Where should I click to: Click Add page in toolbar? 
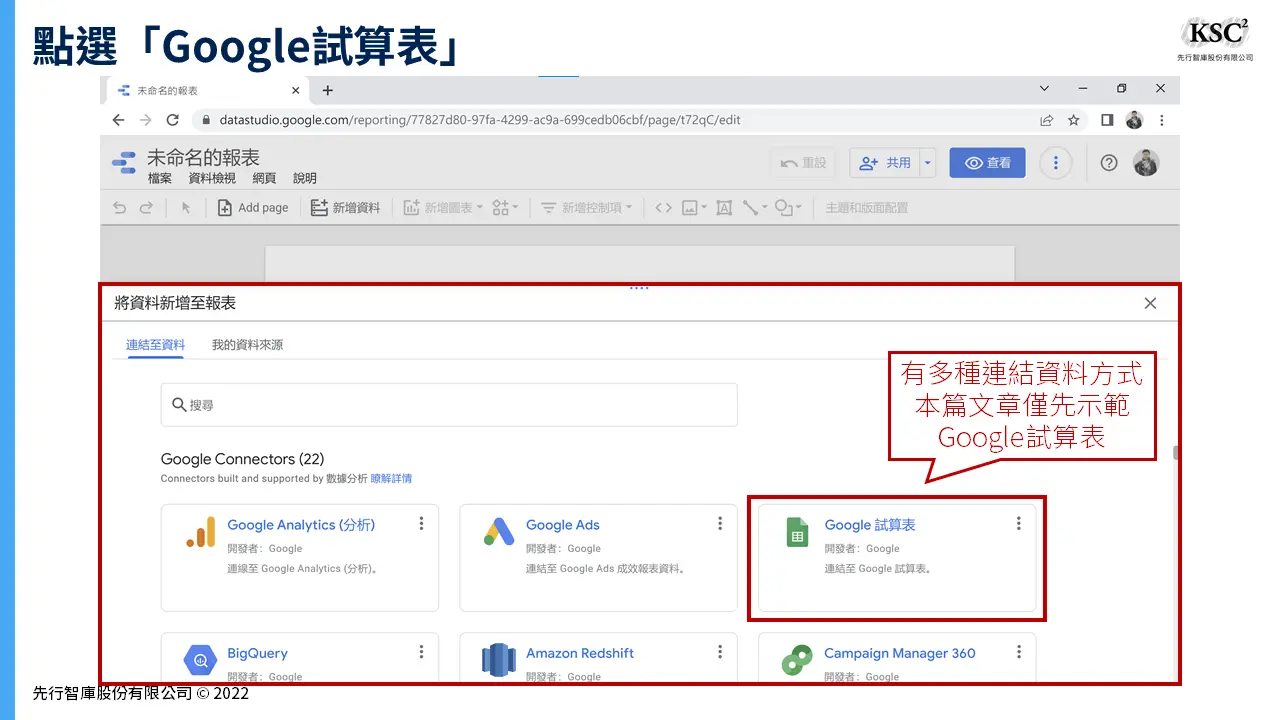(253, 208)
